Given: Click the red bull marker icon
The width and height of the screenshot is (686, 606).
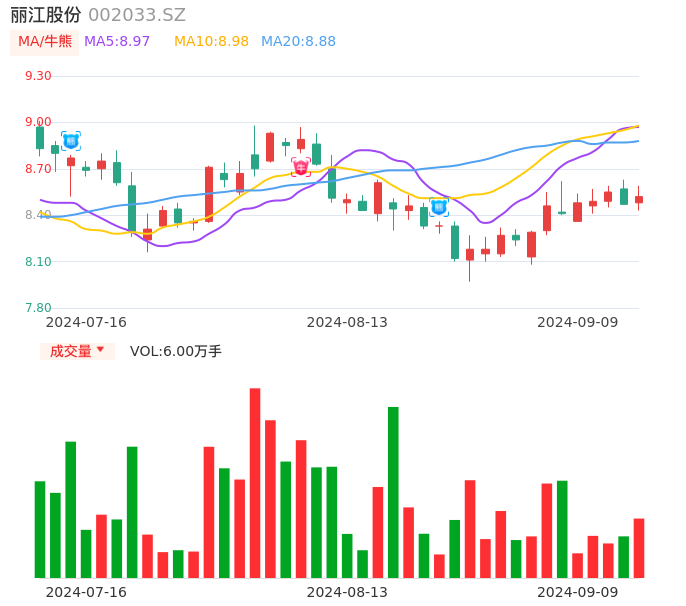Looking at the screenshot, I should (x=301, y=167).
